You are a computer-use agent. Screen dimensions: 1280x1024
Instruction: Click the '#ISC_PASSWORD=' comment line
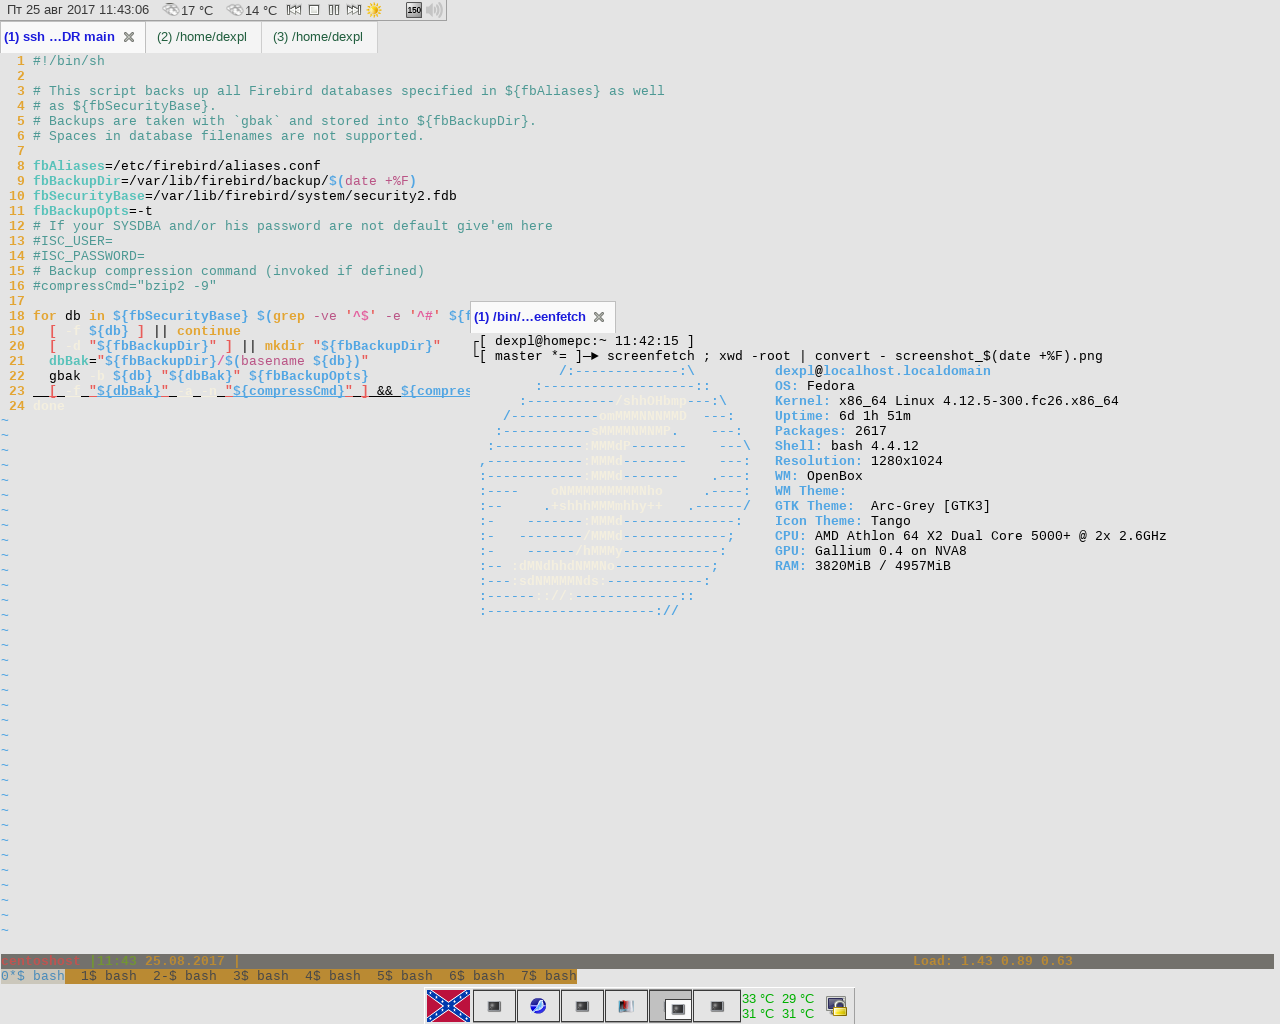point(89,256)
